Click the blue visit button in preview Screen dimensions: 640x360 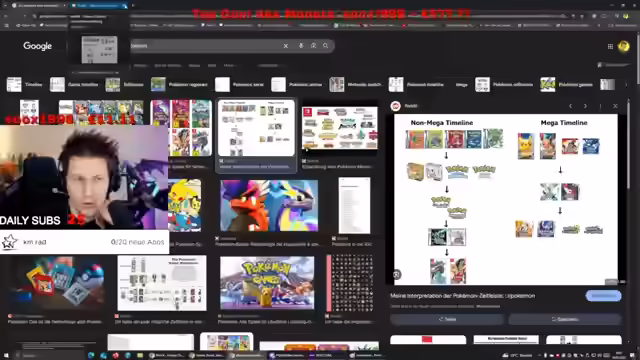[603, 296]
